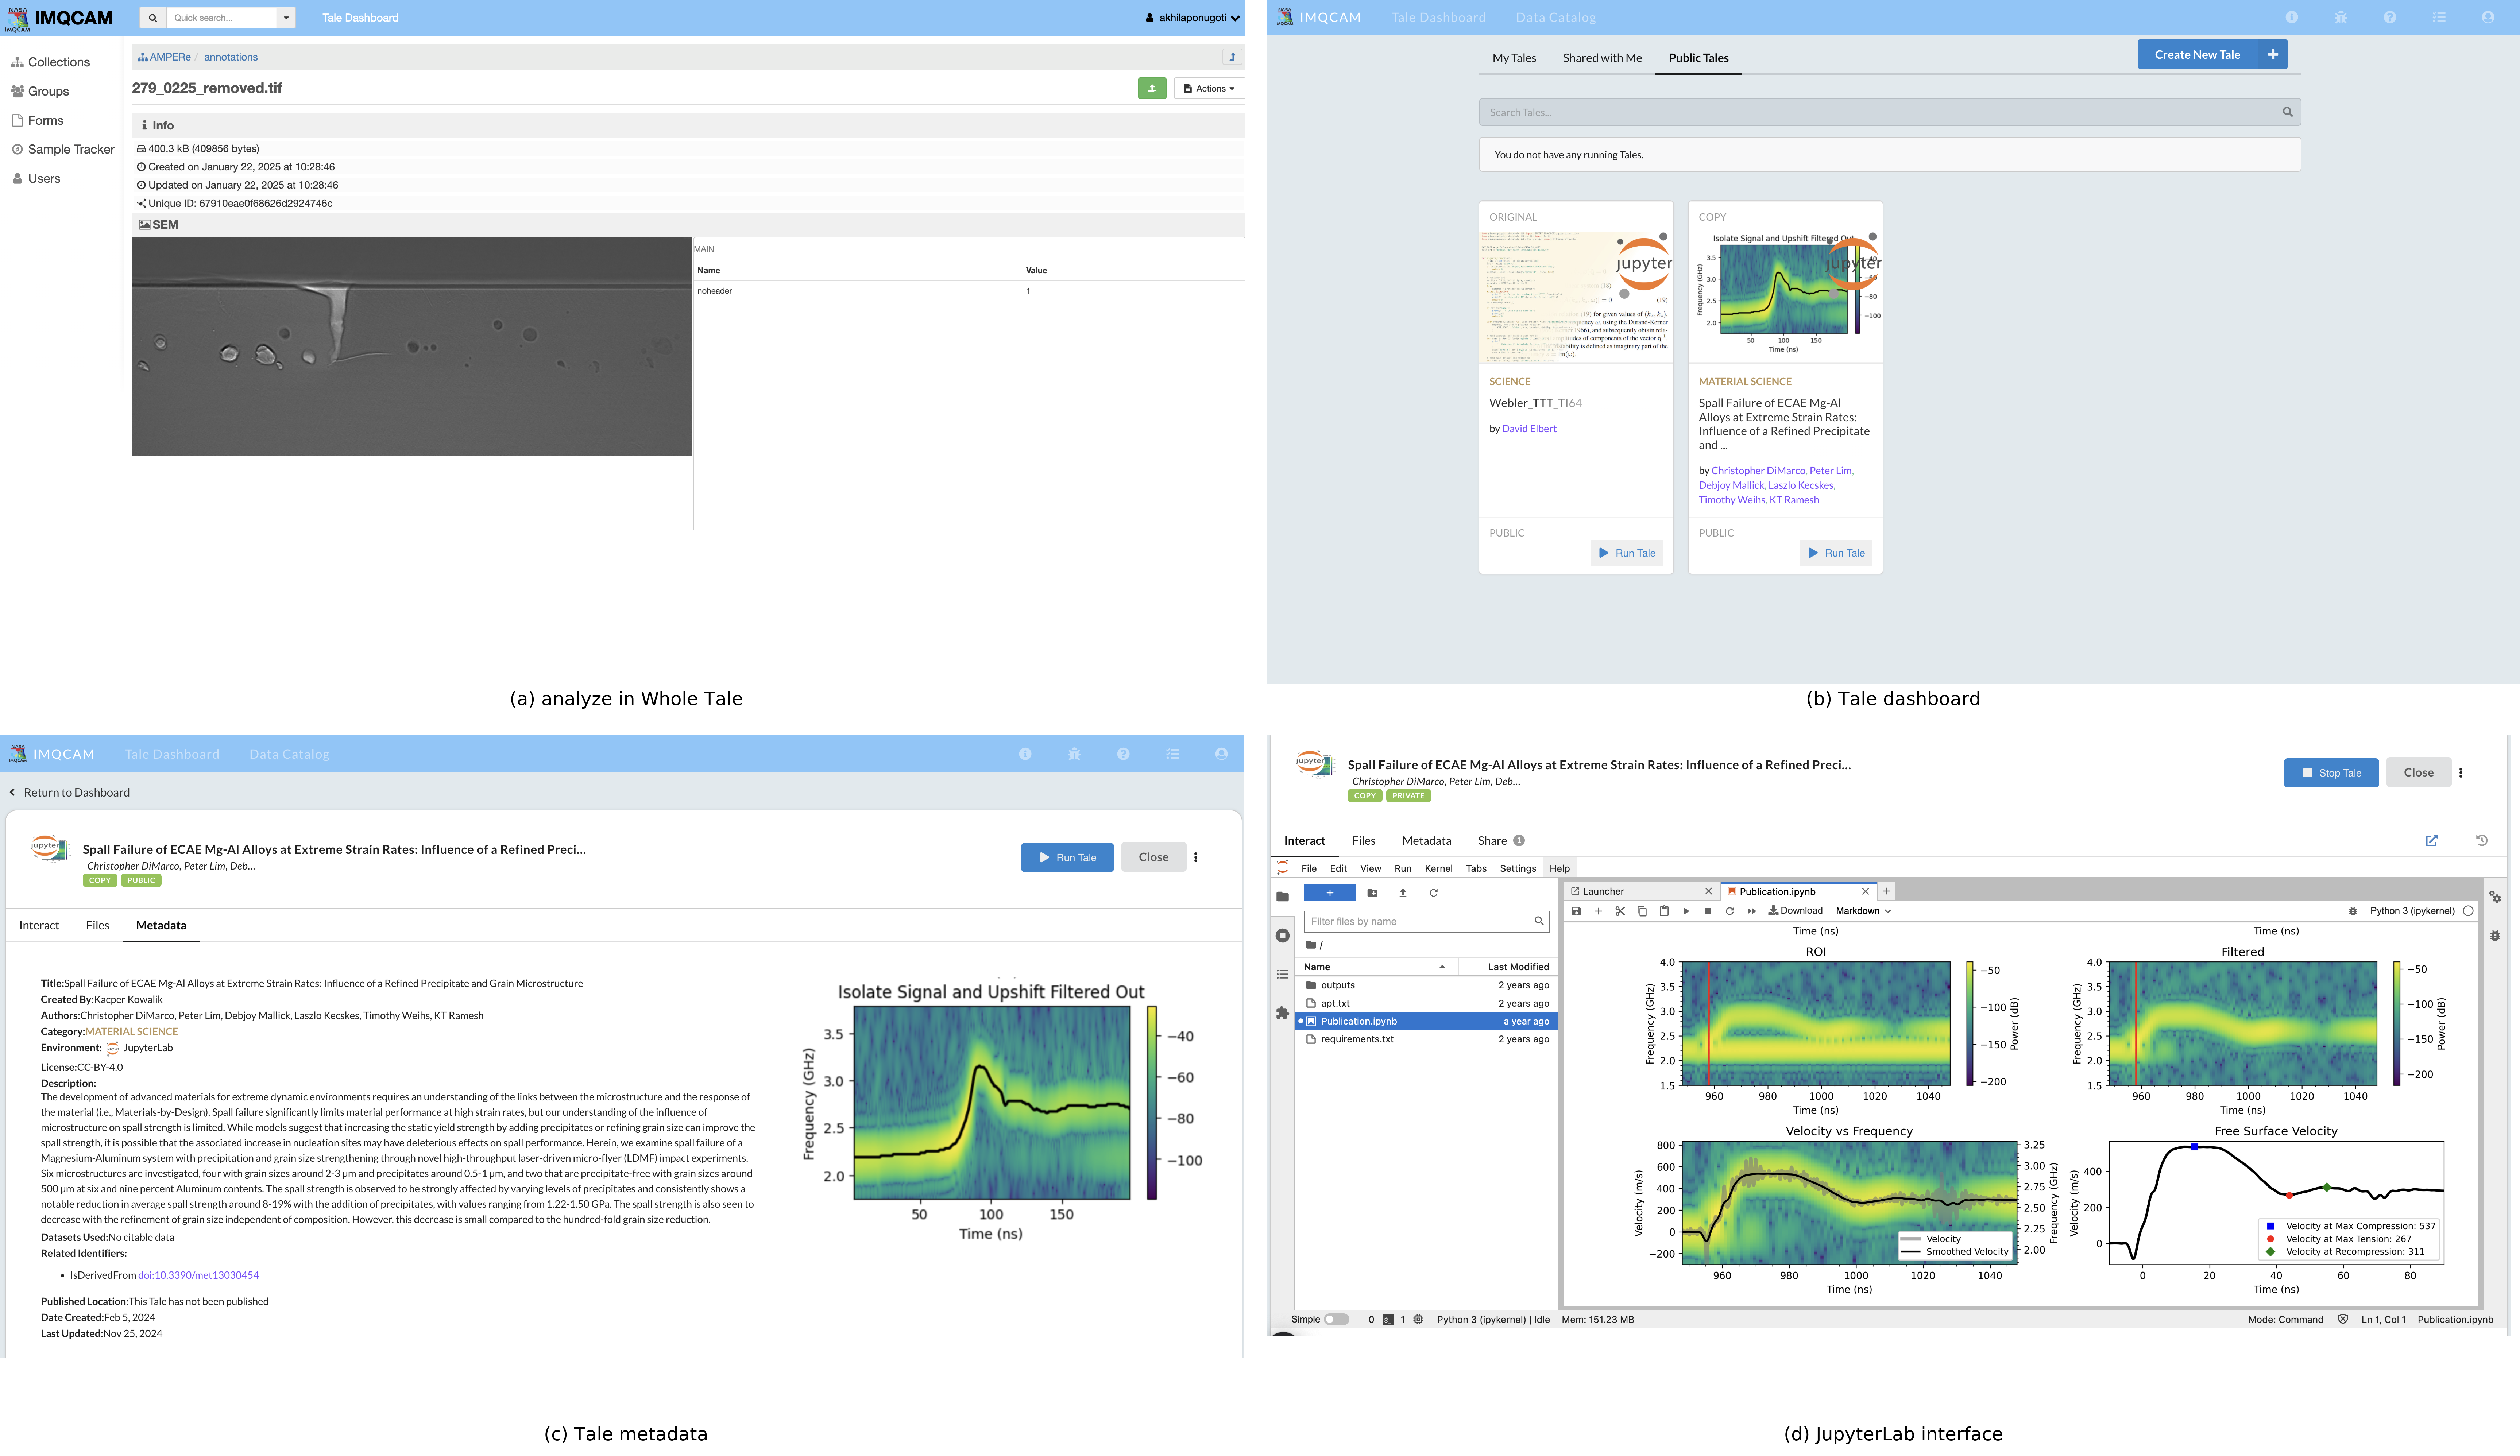Restart kernel and run all cells

point(1752,911)
